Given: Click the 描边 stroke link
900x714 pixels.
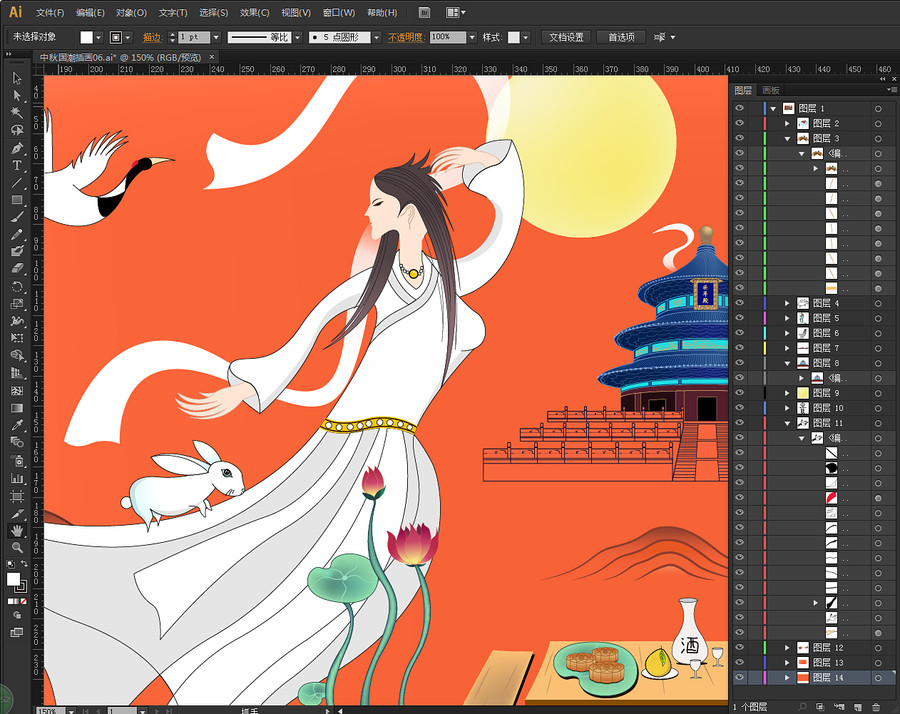Looking at the screenshot, I should [x=152, y=37].
